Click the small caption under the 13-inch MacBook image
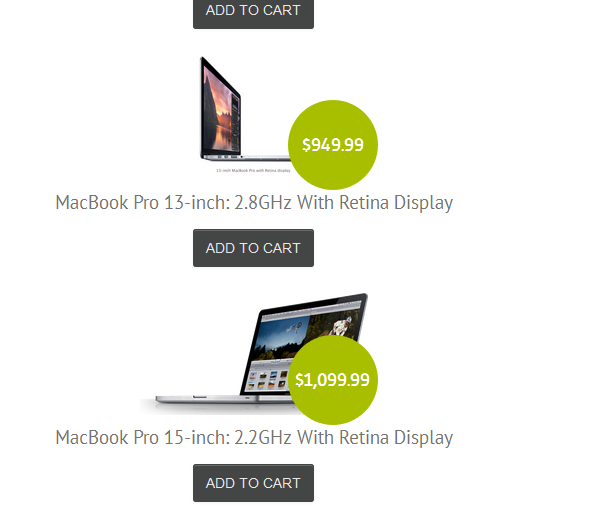606x513 pixels. click(253, 170)
